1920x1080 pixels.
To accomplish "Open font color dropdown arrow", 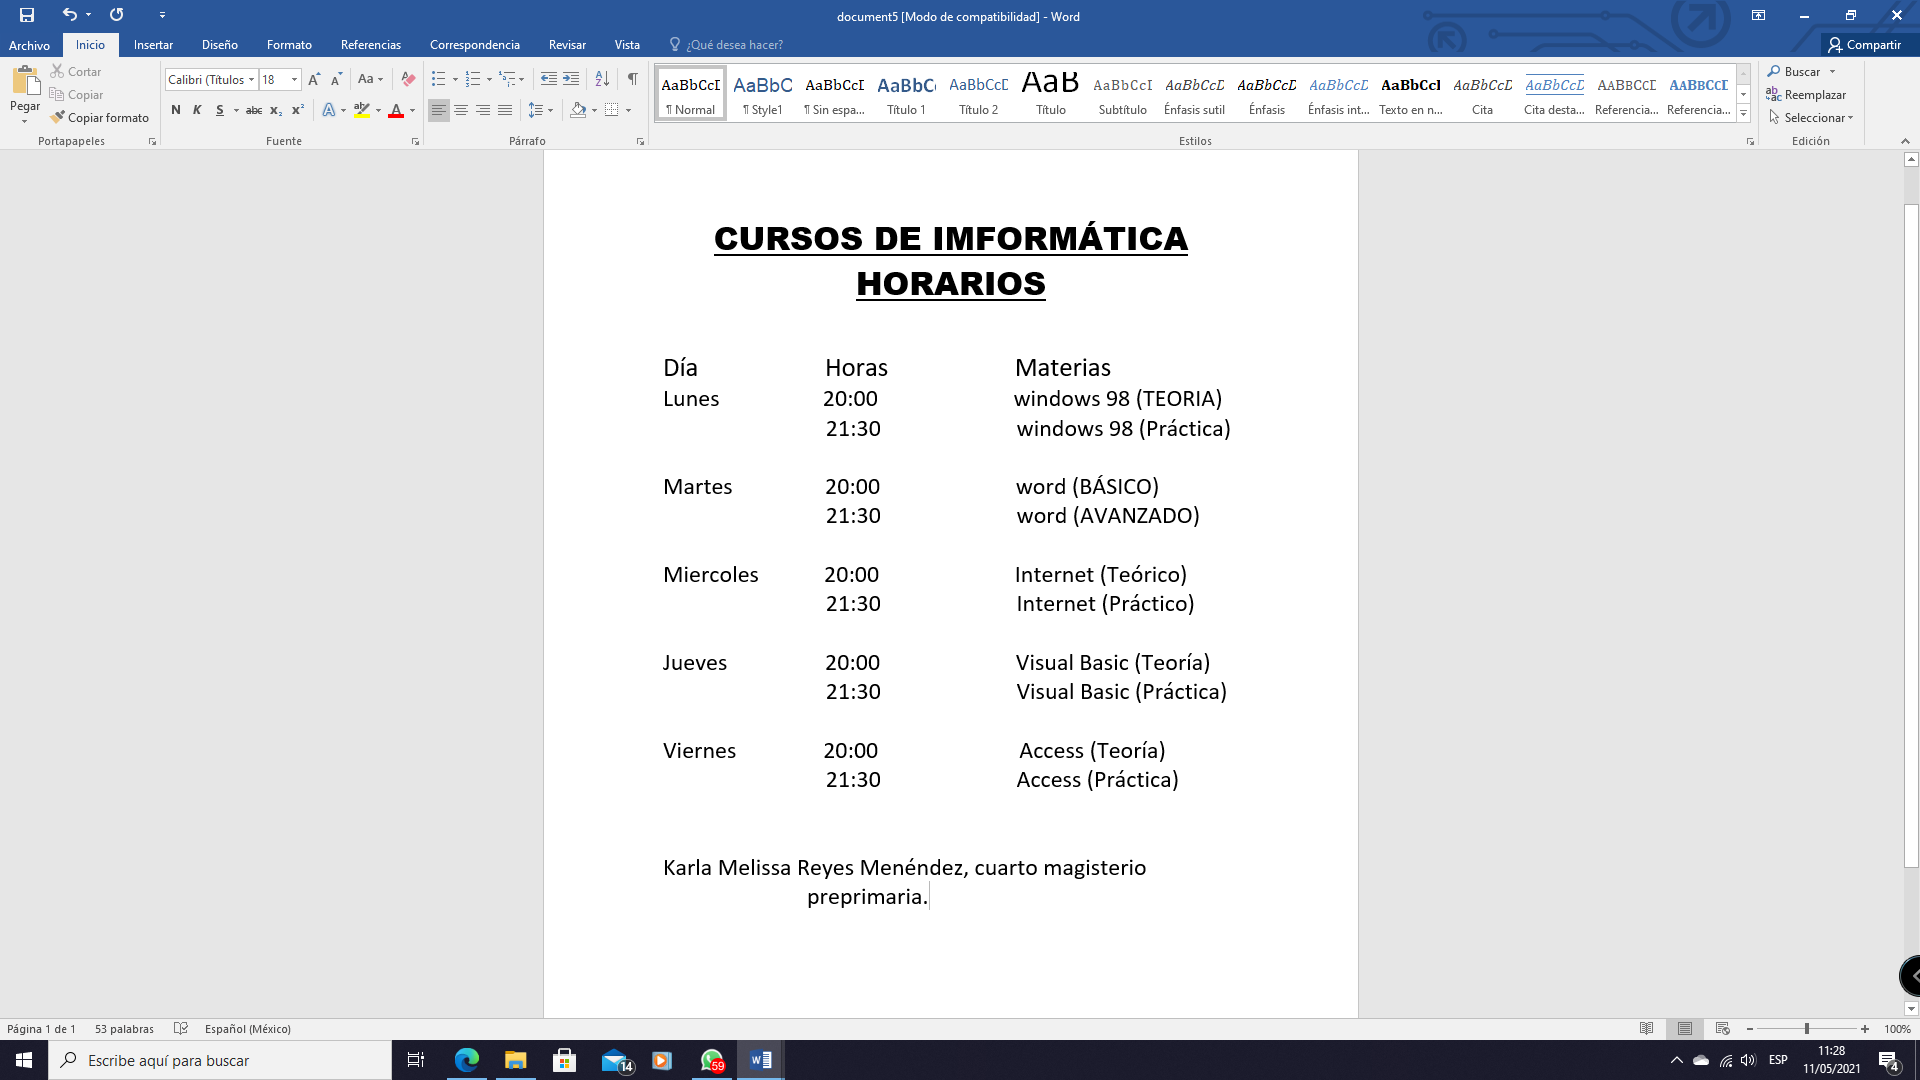I will coord(412,110).
